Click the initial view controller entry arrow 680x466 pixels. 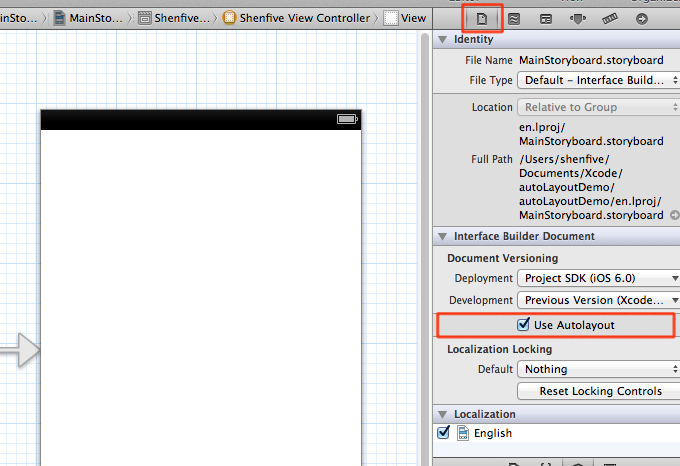click(x=20, y=350)
